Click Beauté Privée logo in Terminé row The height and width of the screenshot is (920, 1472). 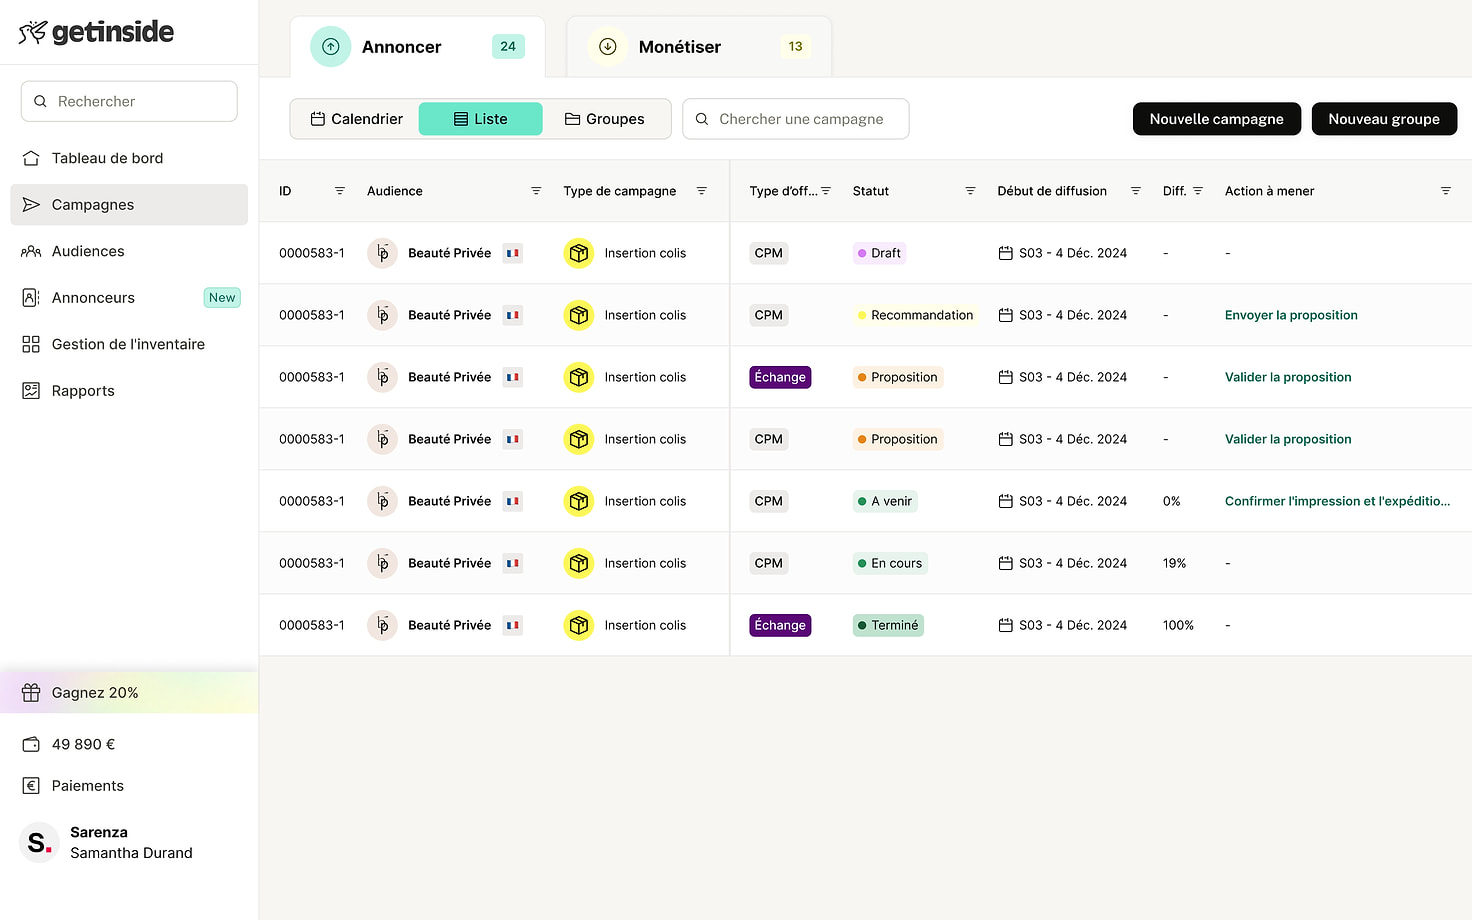tap(382, 625)
